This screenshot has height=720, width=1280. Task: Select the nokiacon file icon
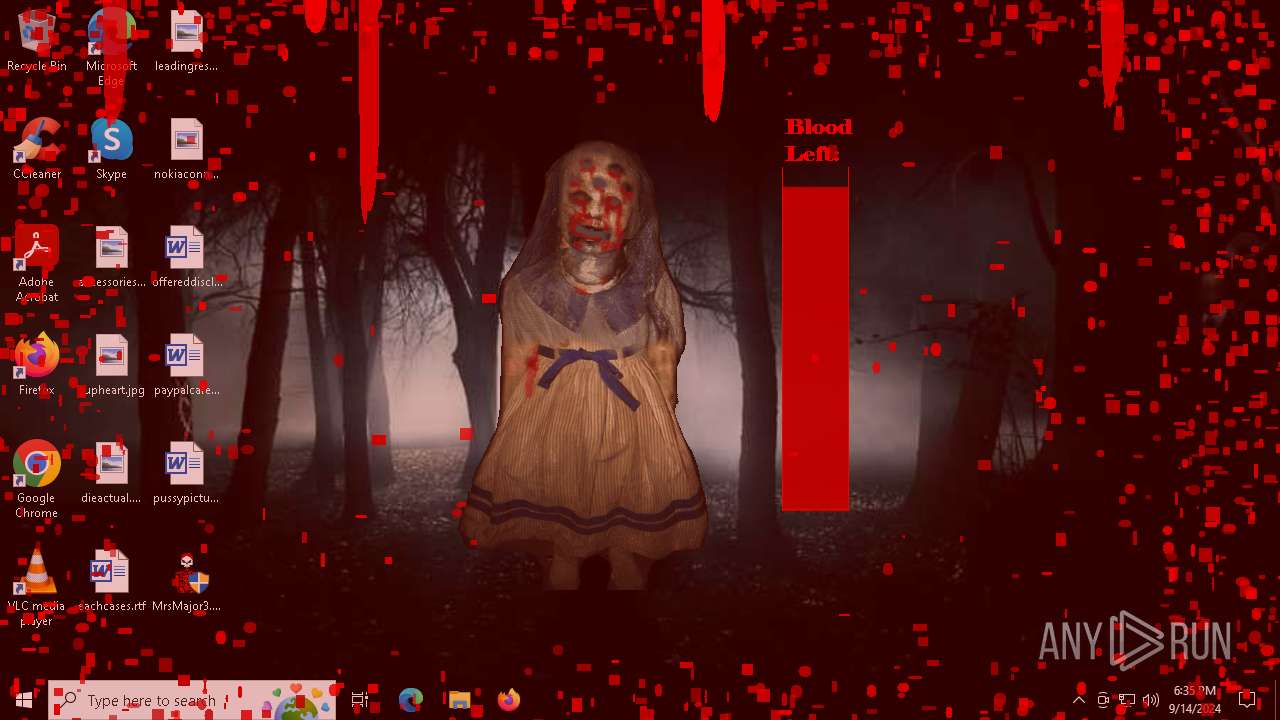(x=186, y=150)
